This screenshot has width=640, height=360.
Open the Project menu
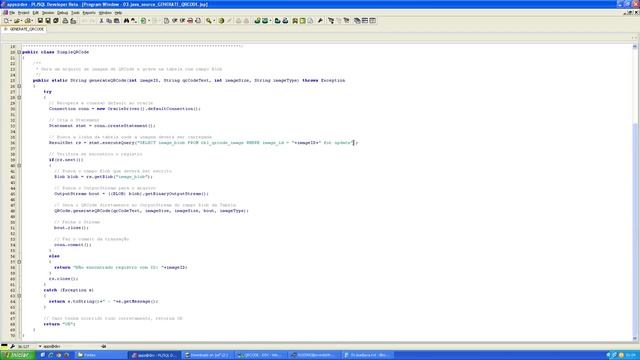click(23, 13)
